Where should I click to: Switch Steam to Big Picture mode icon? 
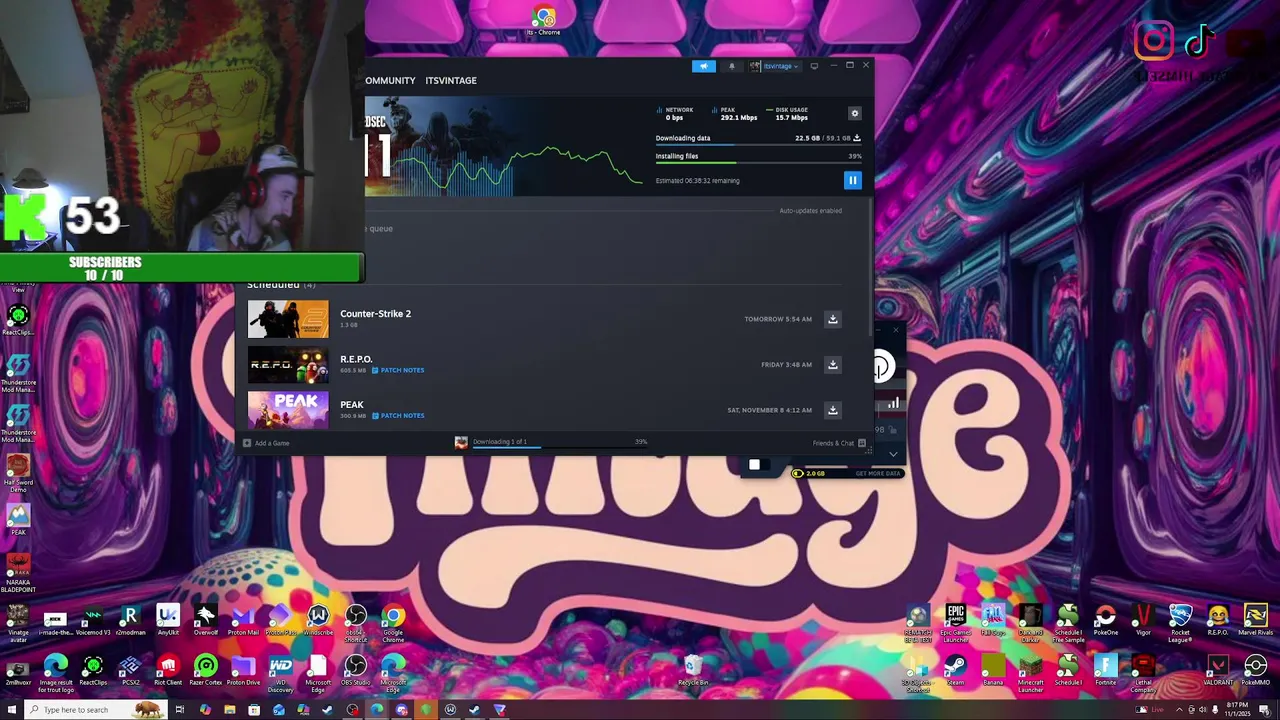pos(814,66)
